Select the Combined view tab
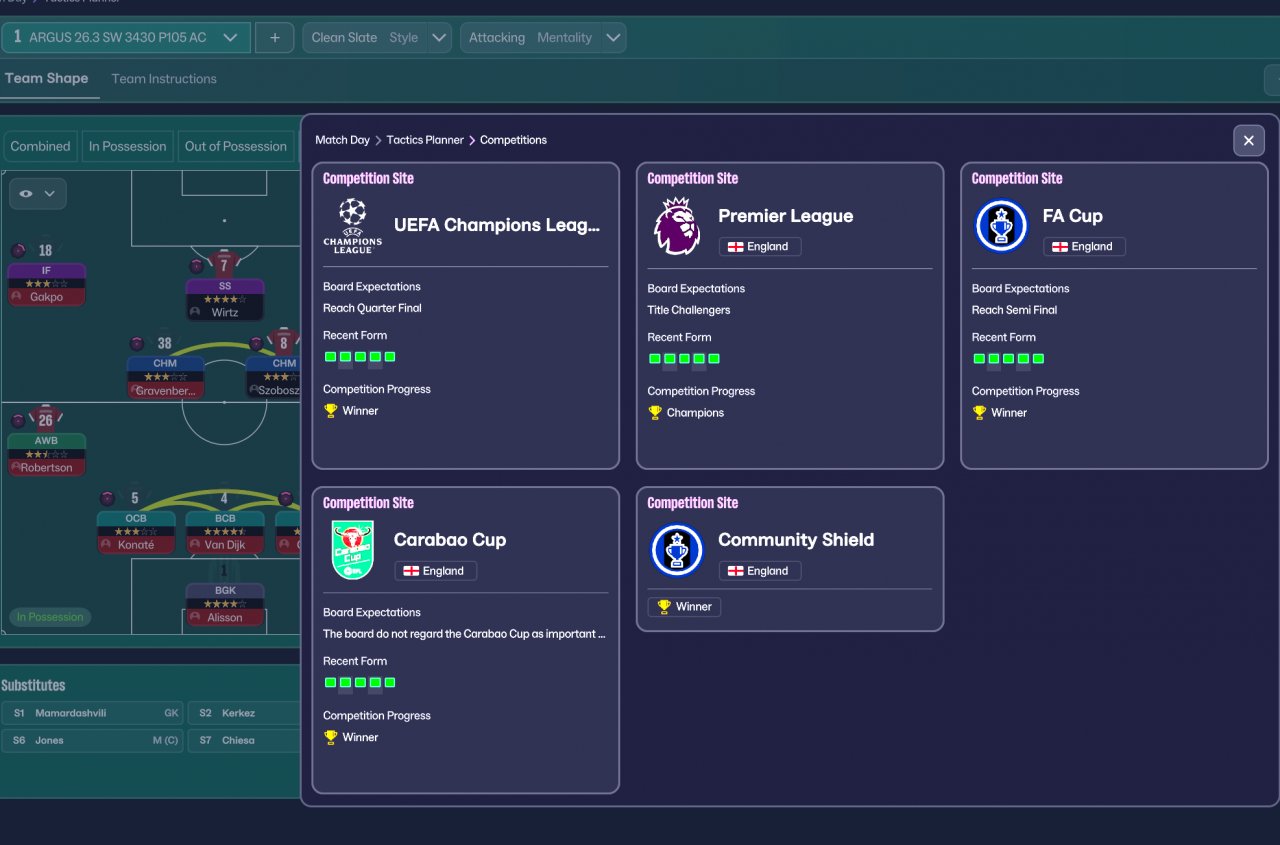The width and height of the screenshot is (1280, 845). (40, 146)
